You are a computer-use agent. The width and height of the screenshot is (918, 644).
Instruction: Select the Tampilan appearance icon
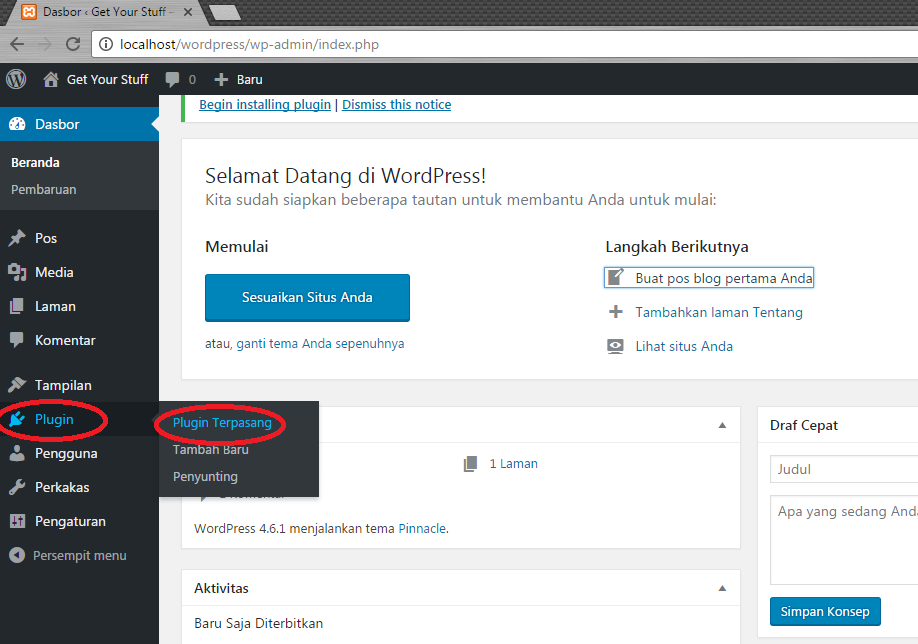(18, 385)
